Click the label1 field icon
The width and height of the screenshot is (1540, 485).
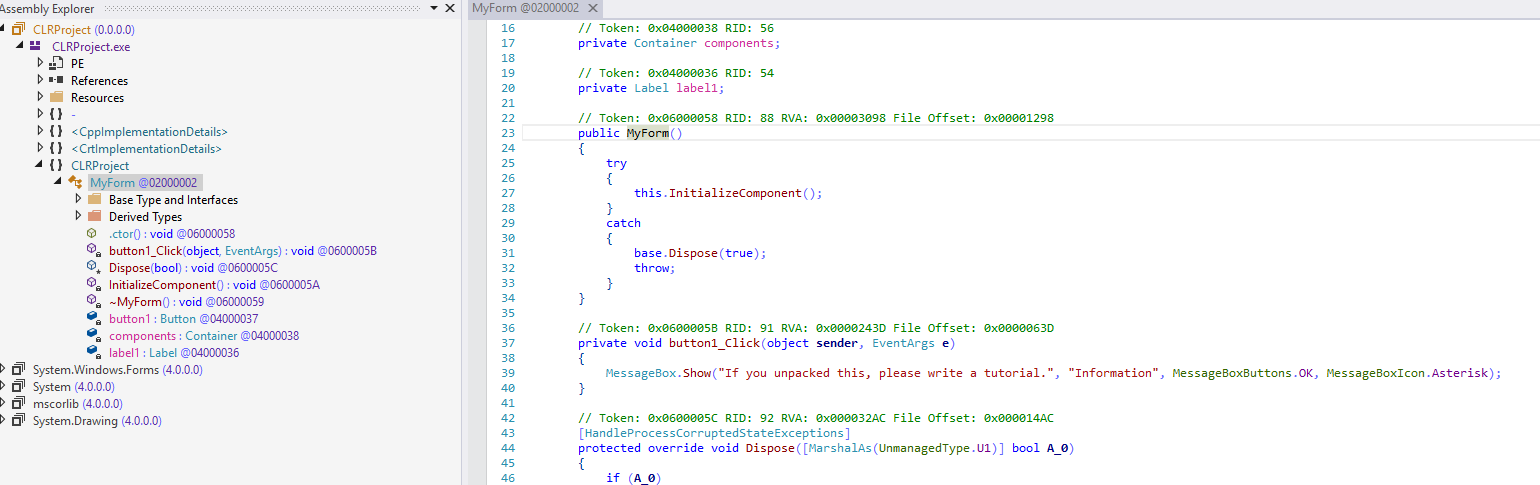[93, 353]
